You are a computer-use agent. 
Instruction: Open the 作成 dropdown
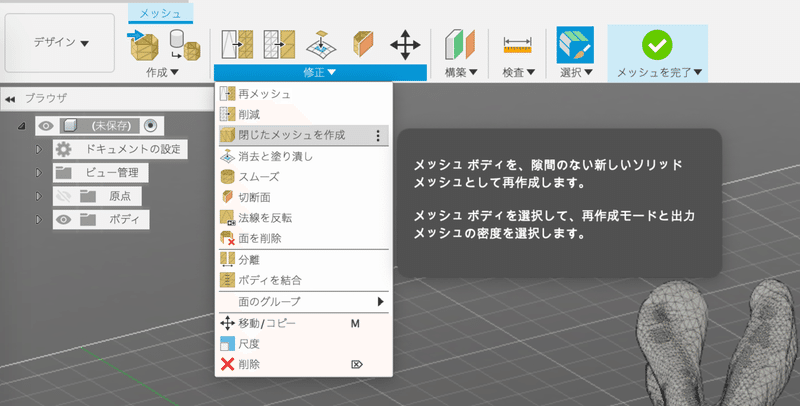pos(162,72)
